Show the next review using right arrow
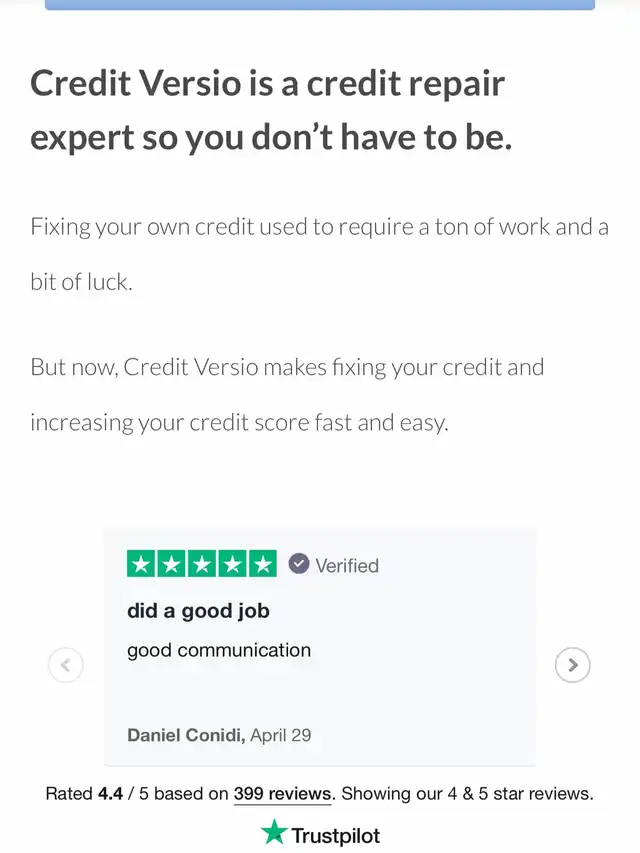 tap(572, 664)
